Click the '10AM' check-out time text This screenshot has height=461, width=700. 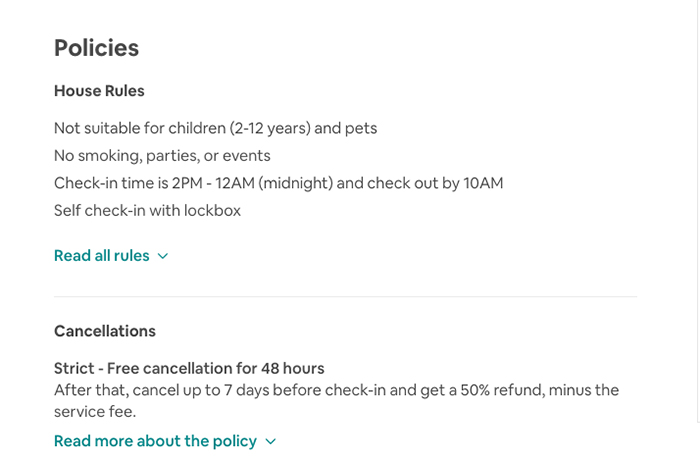click(483, 183)
